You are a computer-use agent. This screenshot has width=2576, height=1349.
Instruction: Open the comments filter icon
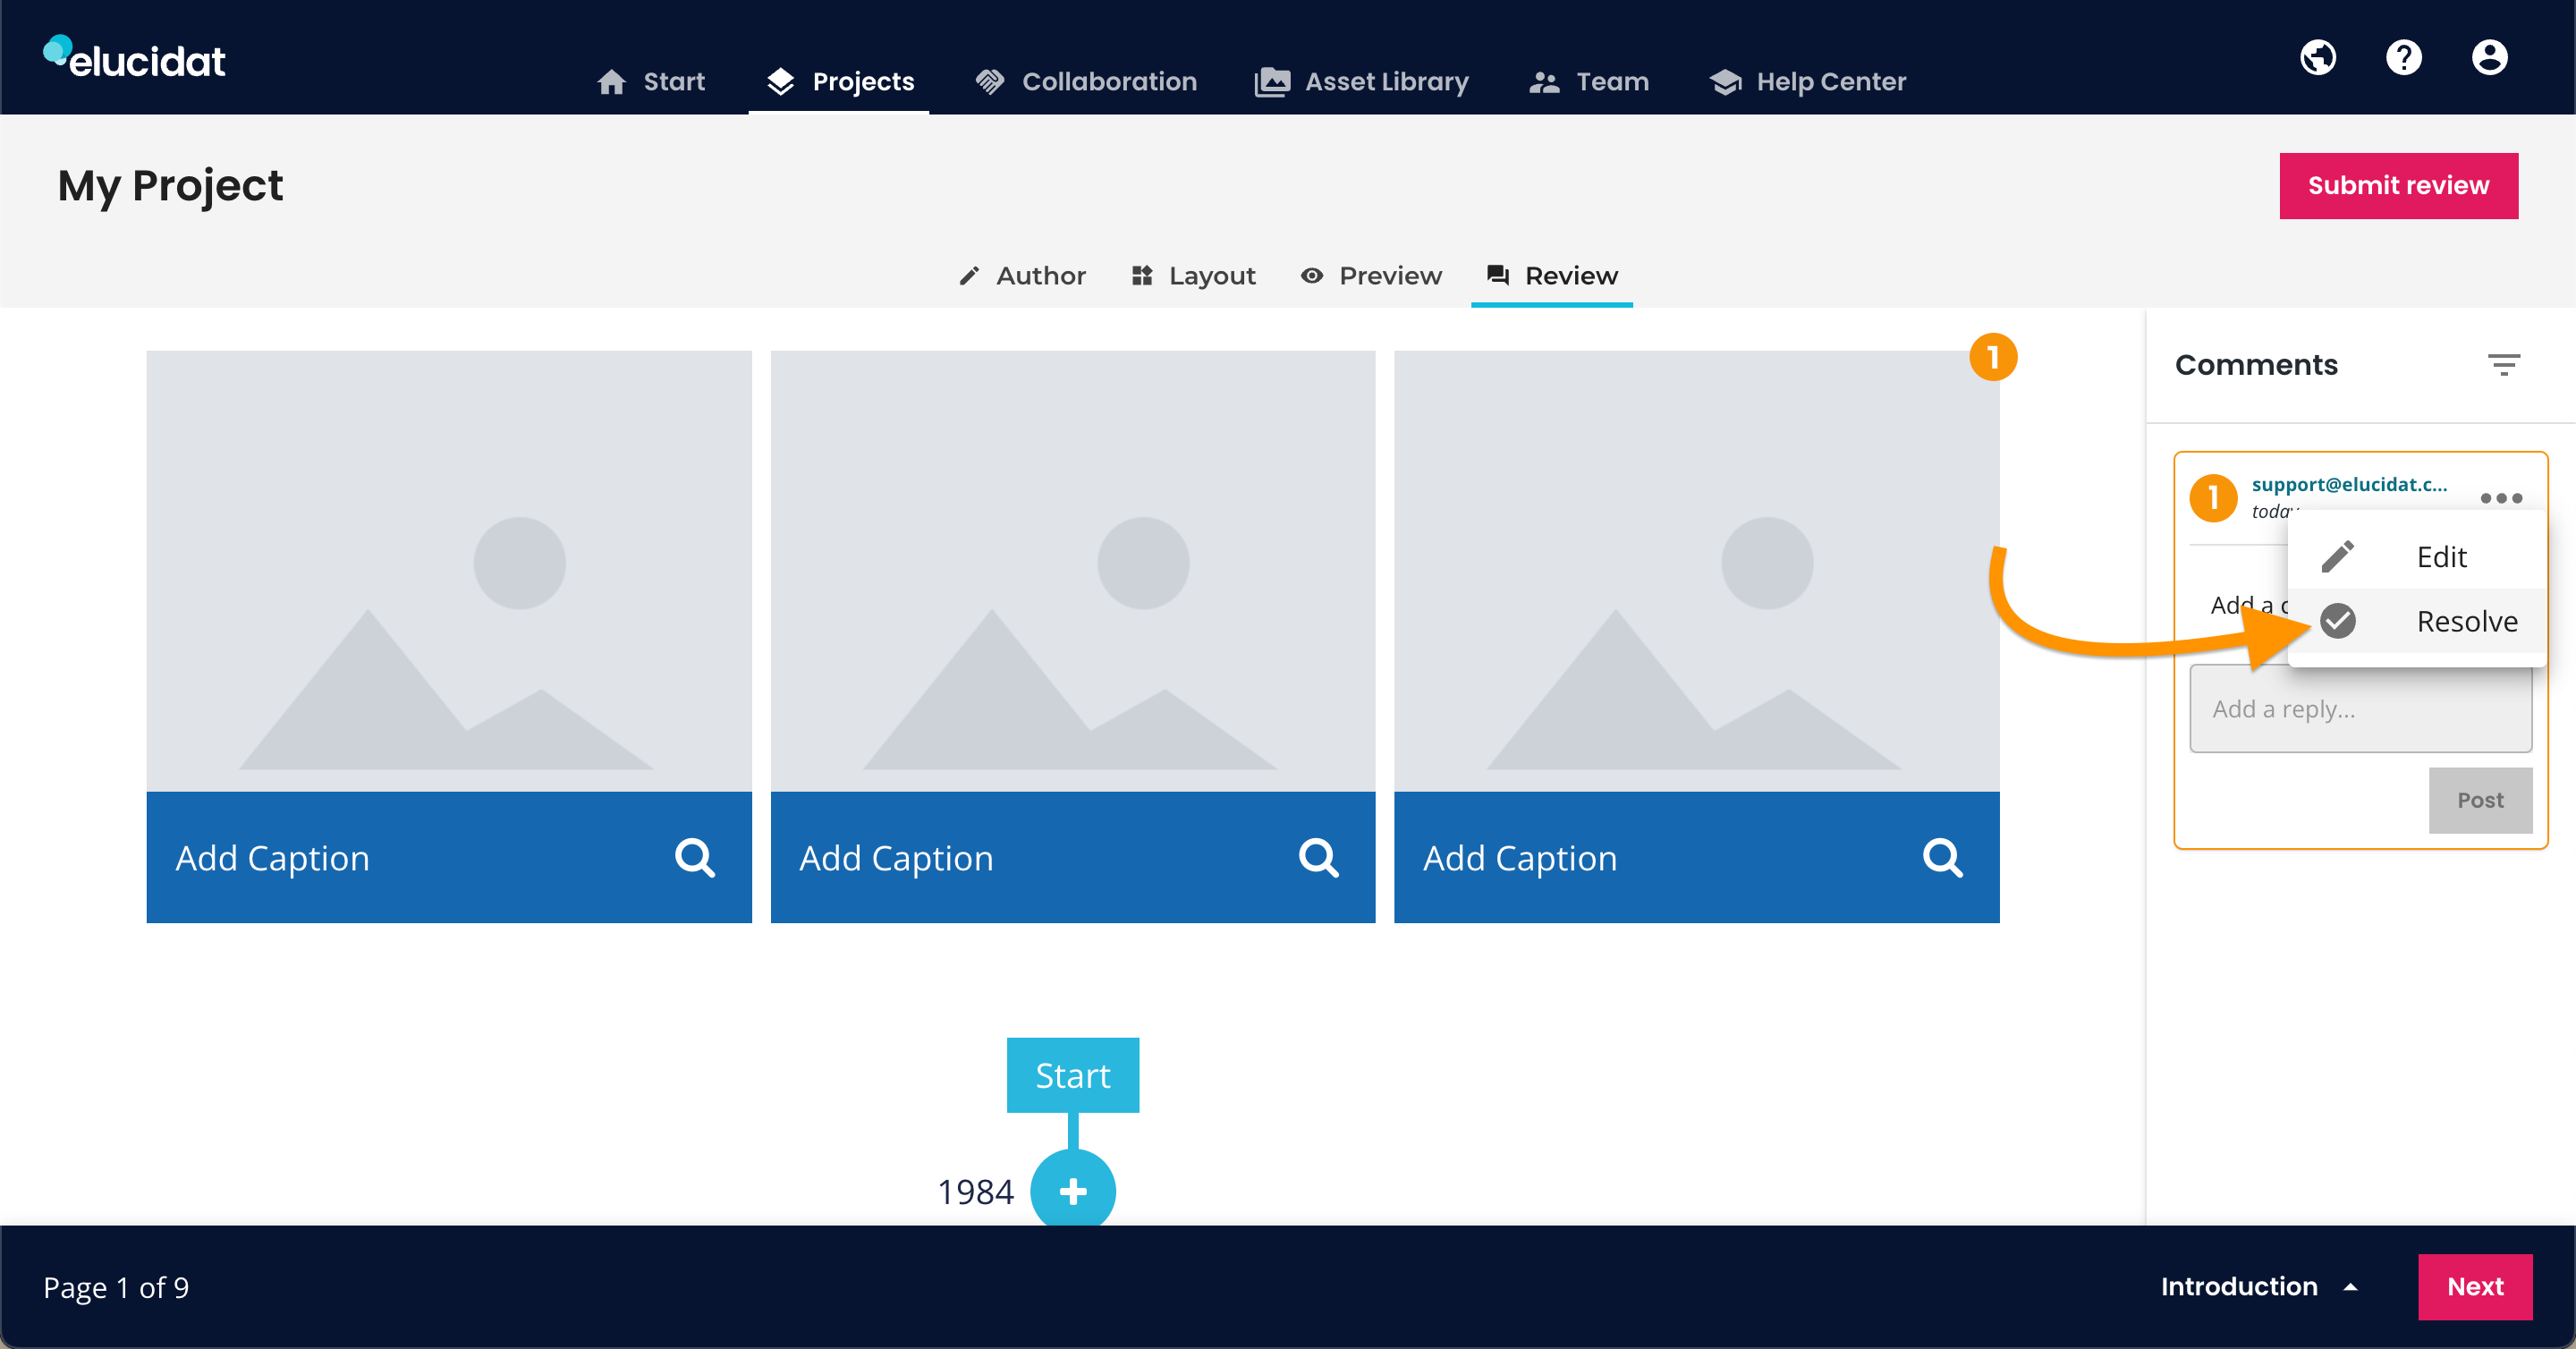(2504, 365)
